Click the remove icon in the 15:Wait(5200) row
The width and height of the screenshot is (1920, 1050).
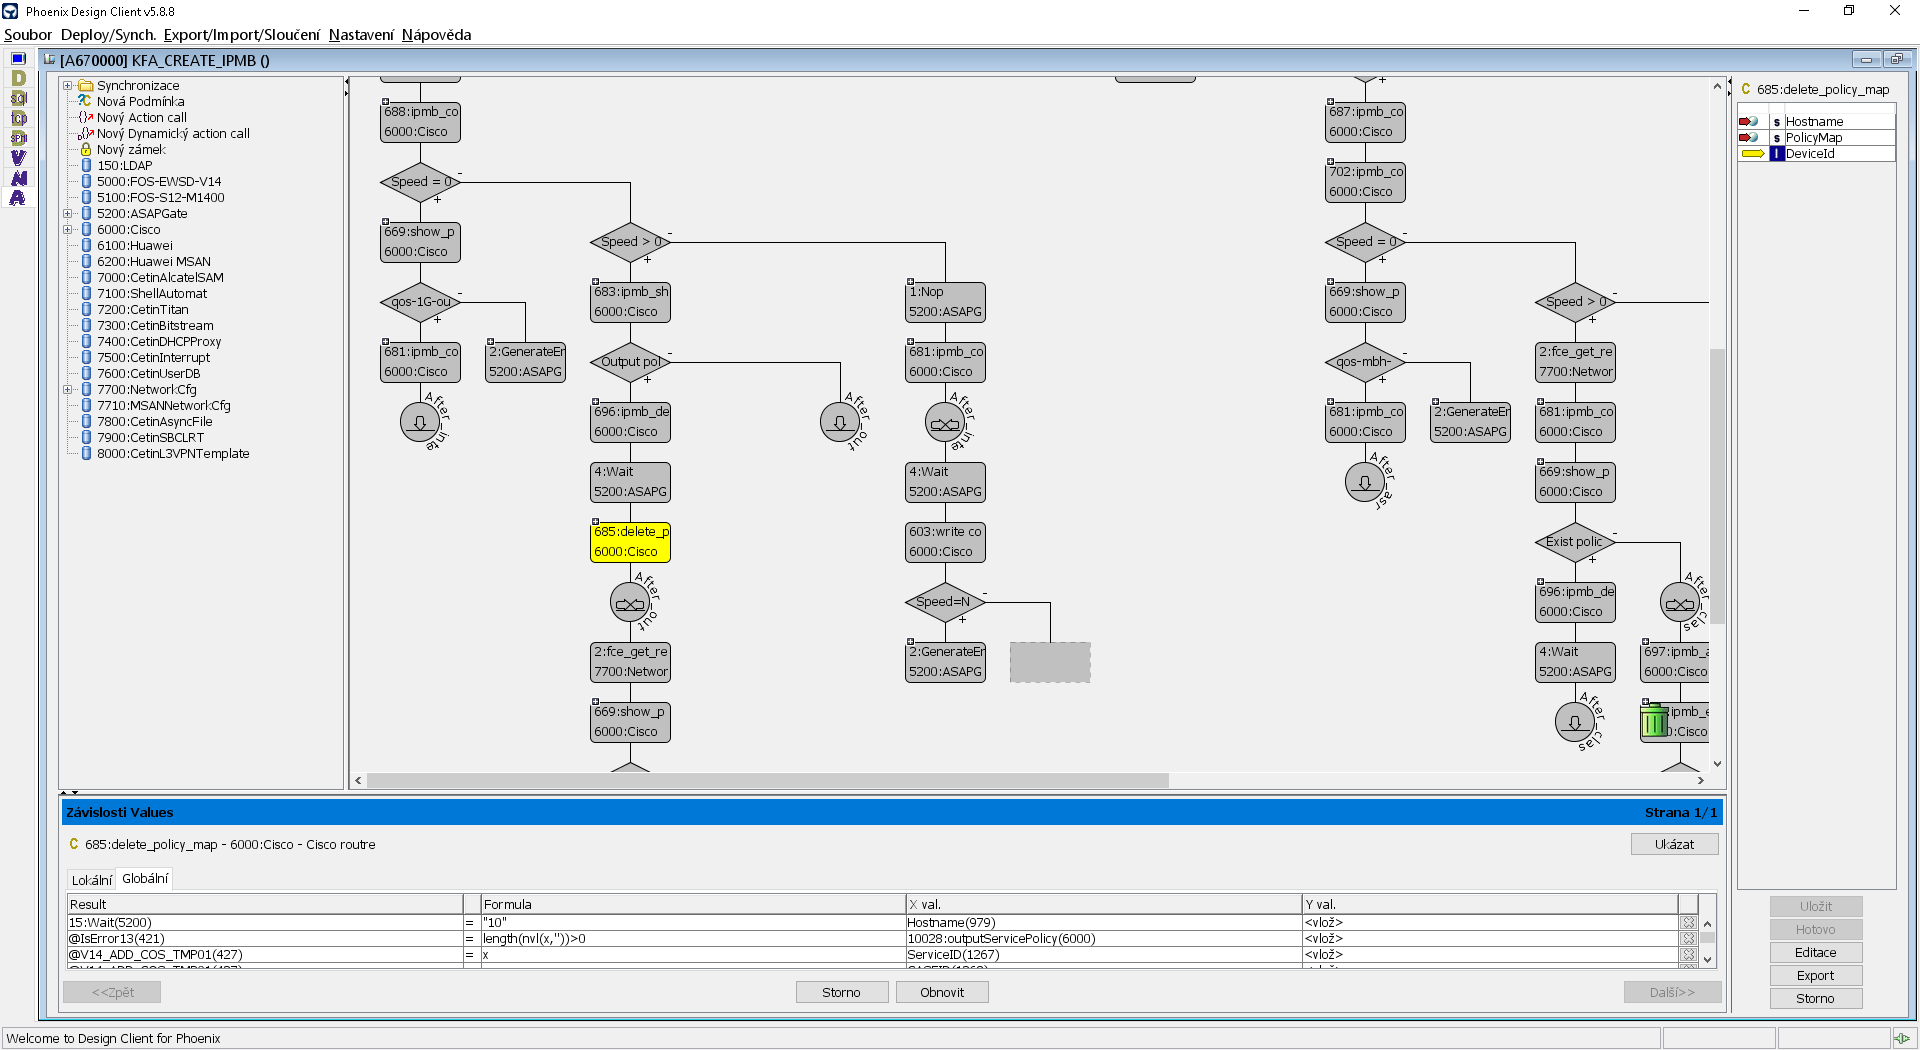click(1689, 922)
